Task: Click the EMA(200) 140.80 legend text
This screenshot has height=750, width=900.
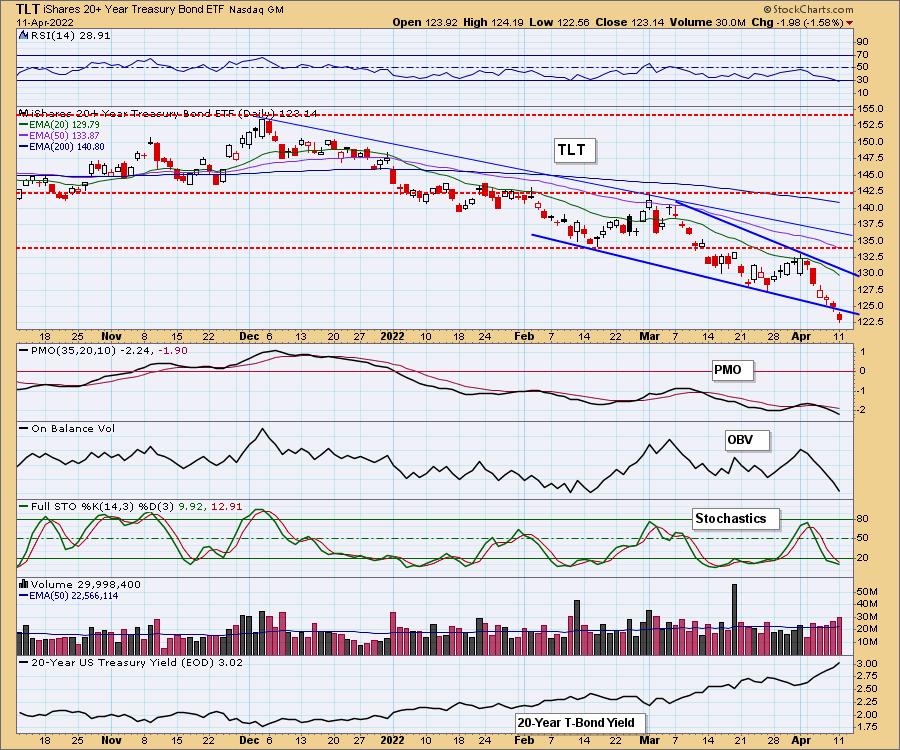Action: point(67,146)
